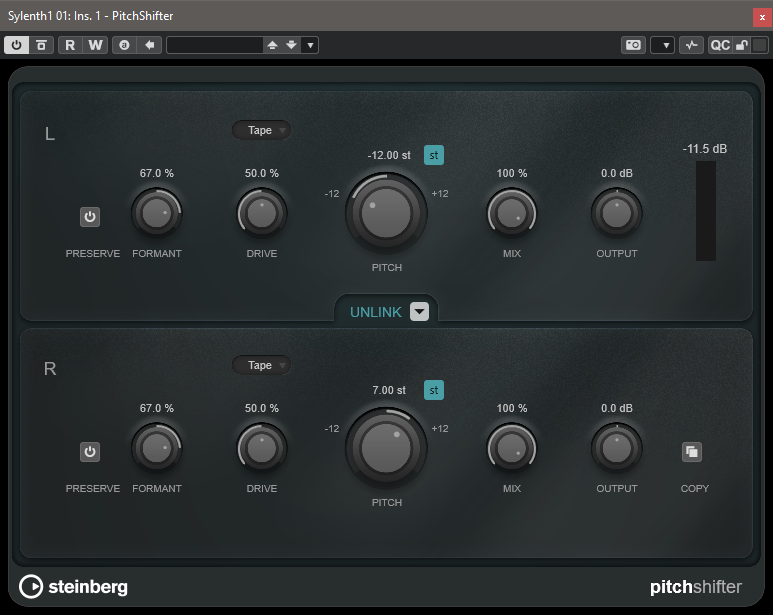Viewport: 773px width, 615px height.
Task: Open the Tape mode dropdown for L channel
Action: click(261, 130)
